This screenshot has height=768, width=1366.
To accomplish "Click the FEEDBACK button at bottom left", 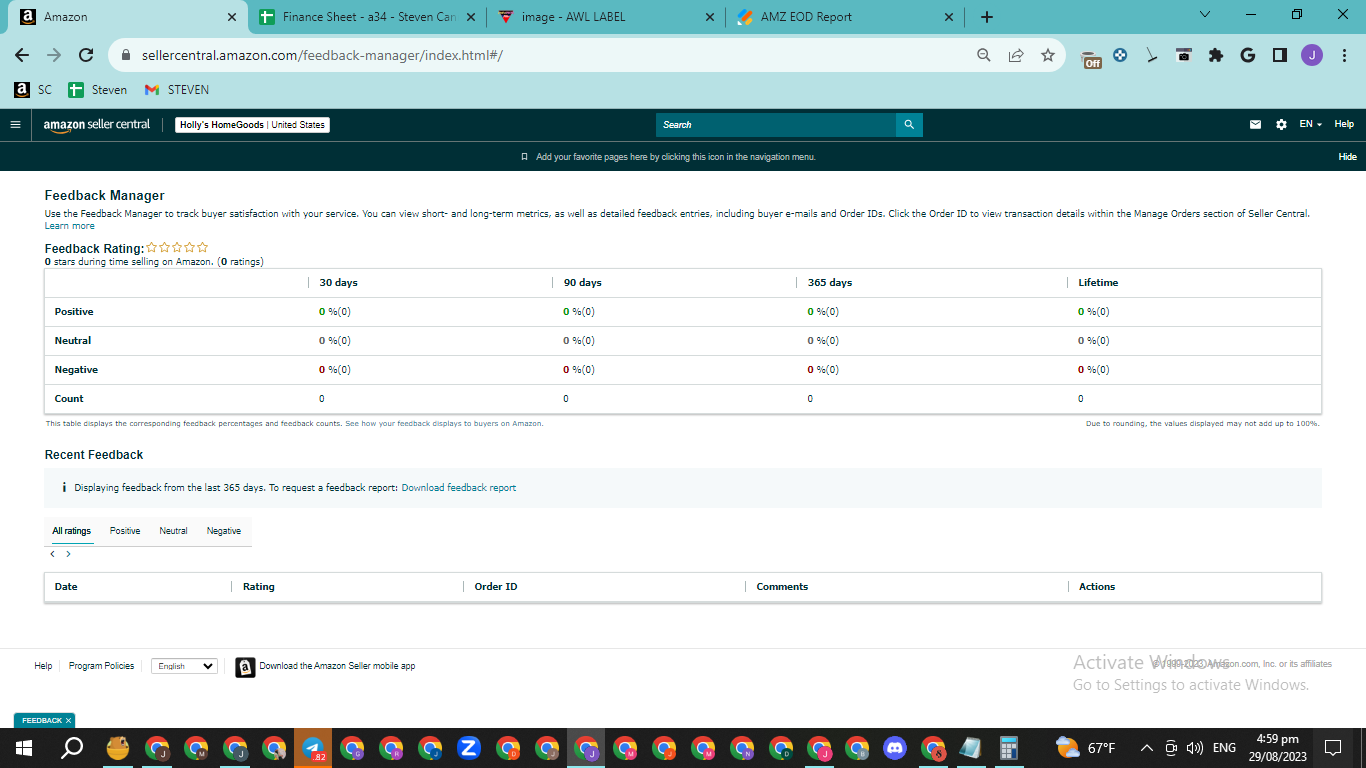I will point(42,720).
